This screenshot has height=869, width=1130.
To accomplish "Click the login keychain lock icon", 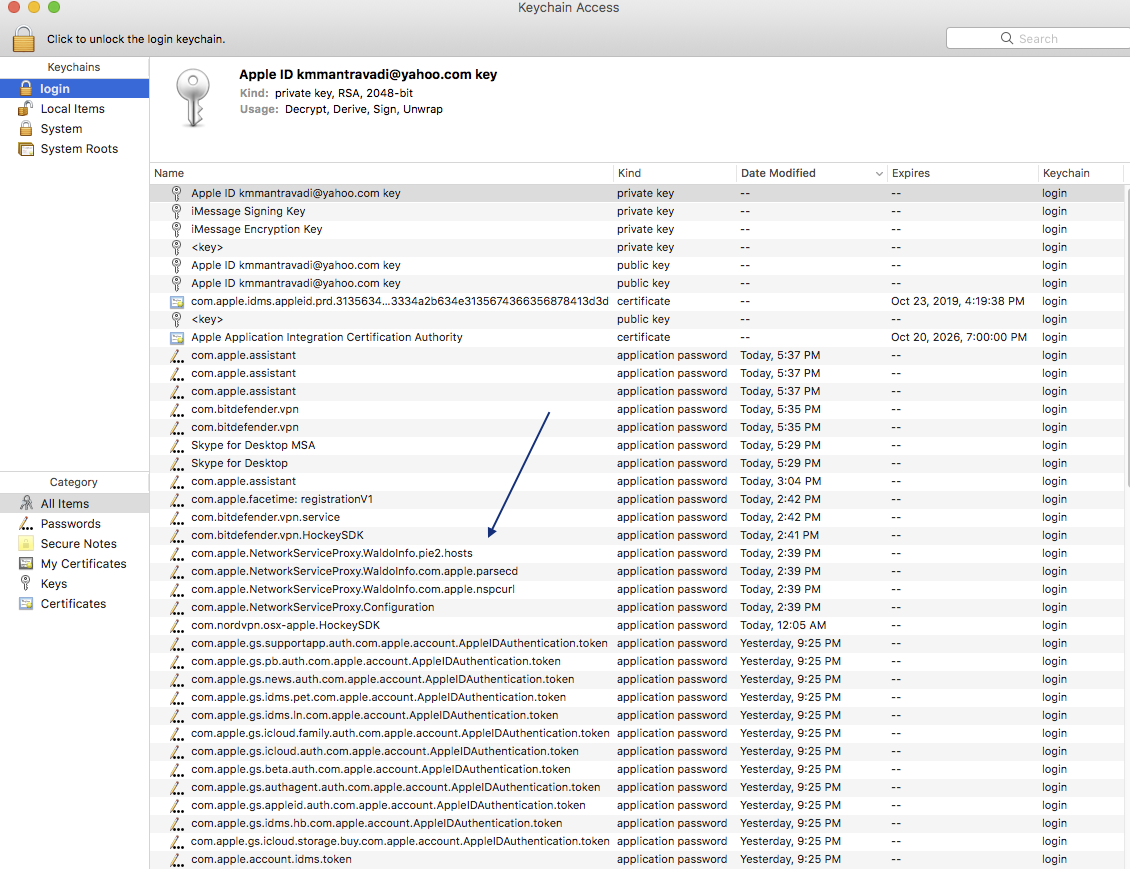I will [x=26, y=88].
